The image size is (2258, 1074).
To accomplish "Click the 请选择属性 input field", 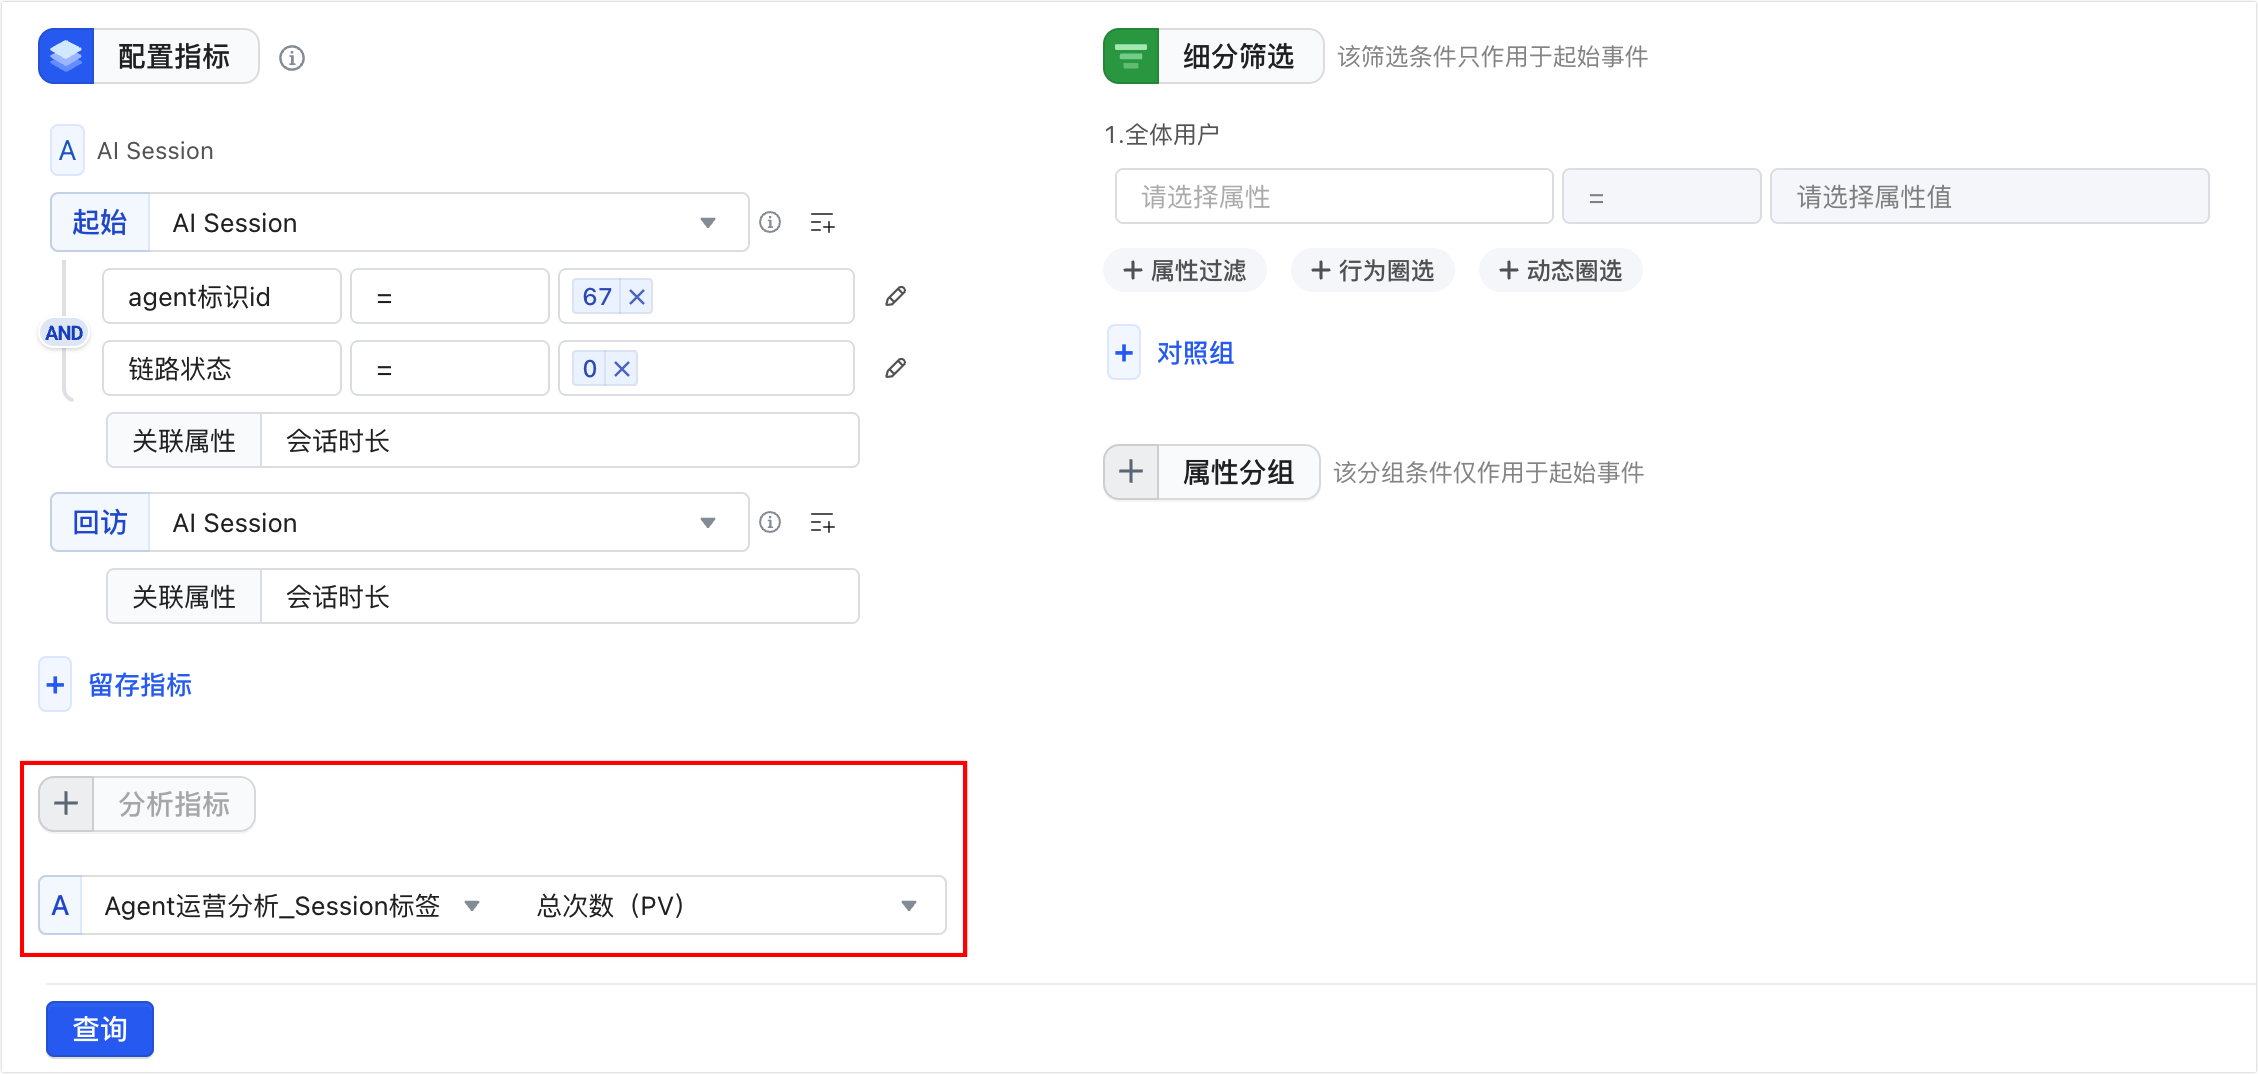I will 1334,196.
